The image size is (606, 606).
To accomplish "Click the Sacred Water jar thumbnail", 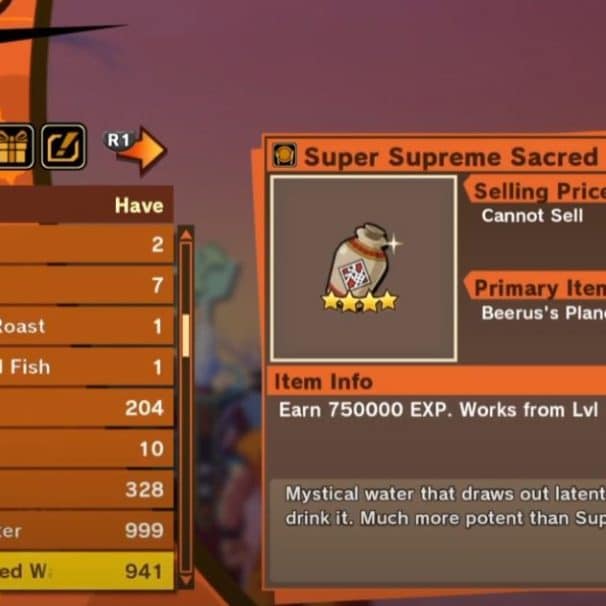I will [364, 269].
